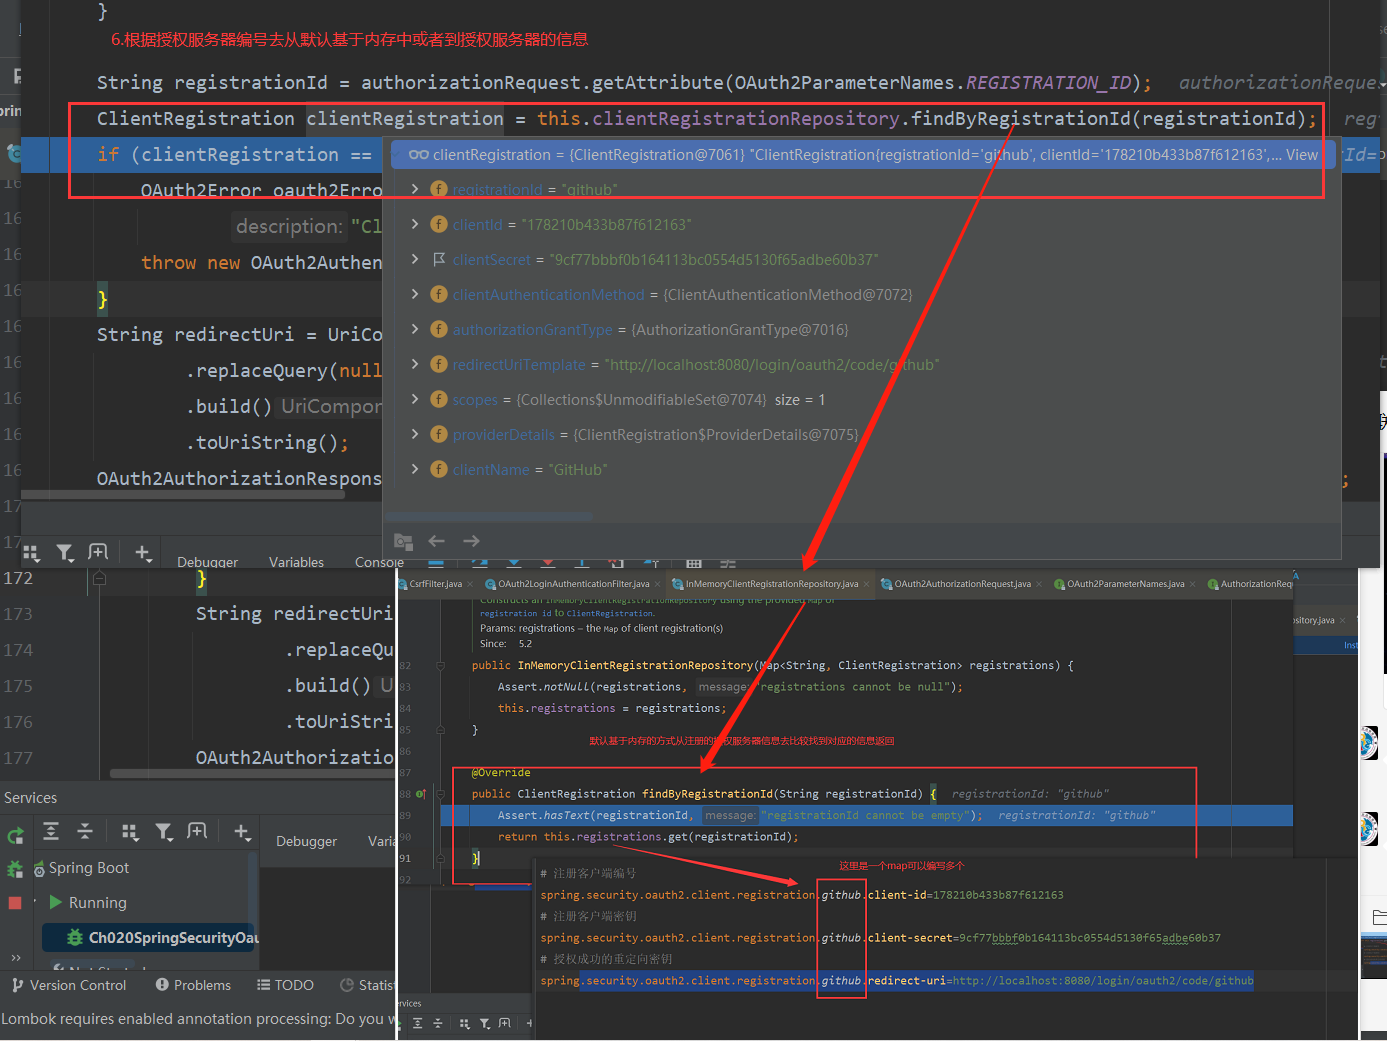1387x1041 pixels.
Task: Click Open in New Tab icon in upper toolbar
Action: (x=98, y=552)
